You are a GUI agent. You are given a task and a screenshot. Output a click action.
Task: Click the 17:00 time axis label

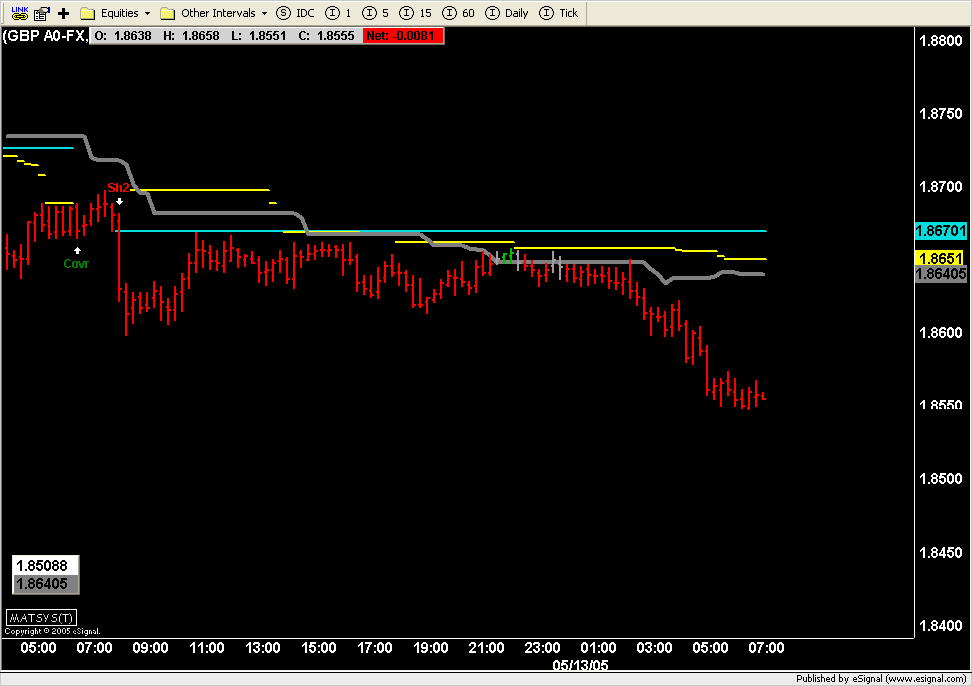point(374,648)
